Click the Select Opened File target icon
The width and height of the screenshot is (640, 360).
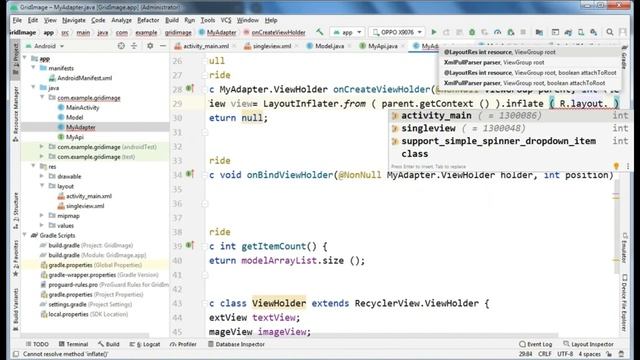pos(121,46)
